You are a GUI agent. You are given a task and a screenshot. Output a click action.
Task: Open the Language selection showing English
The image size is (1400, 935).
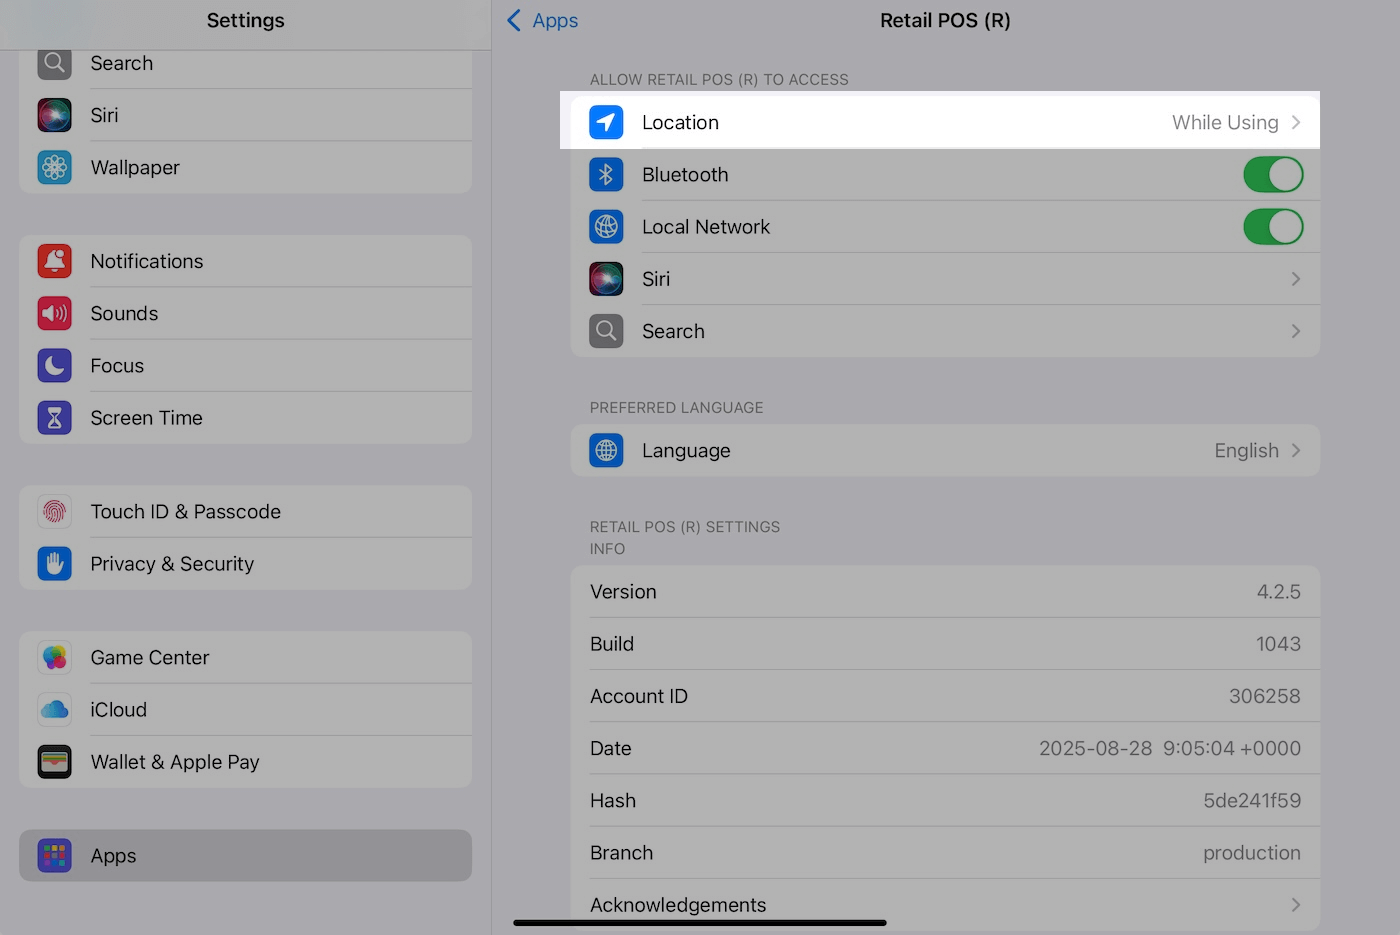coord(945,450)
